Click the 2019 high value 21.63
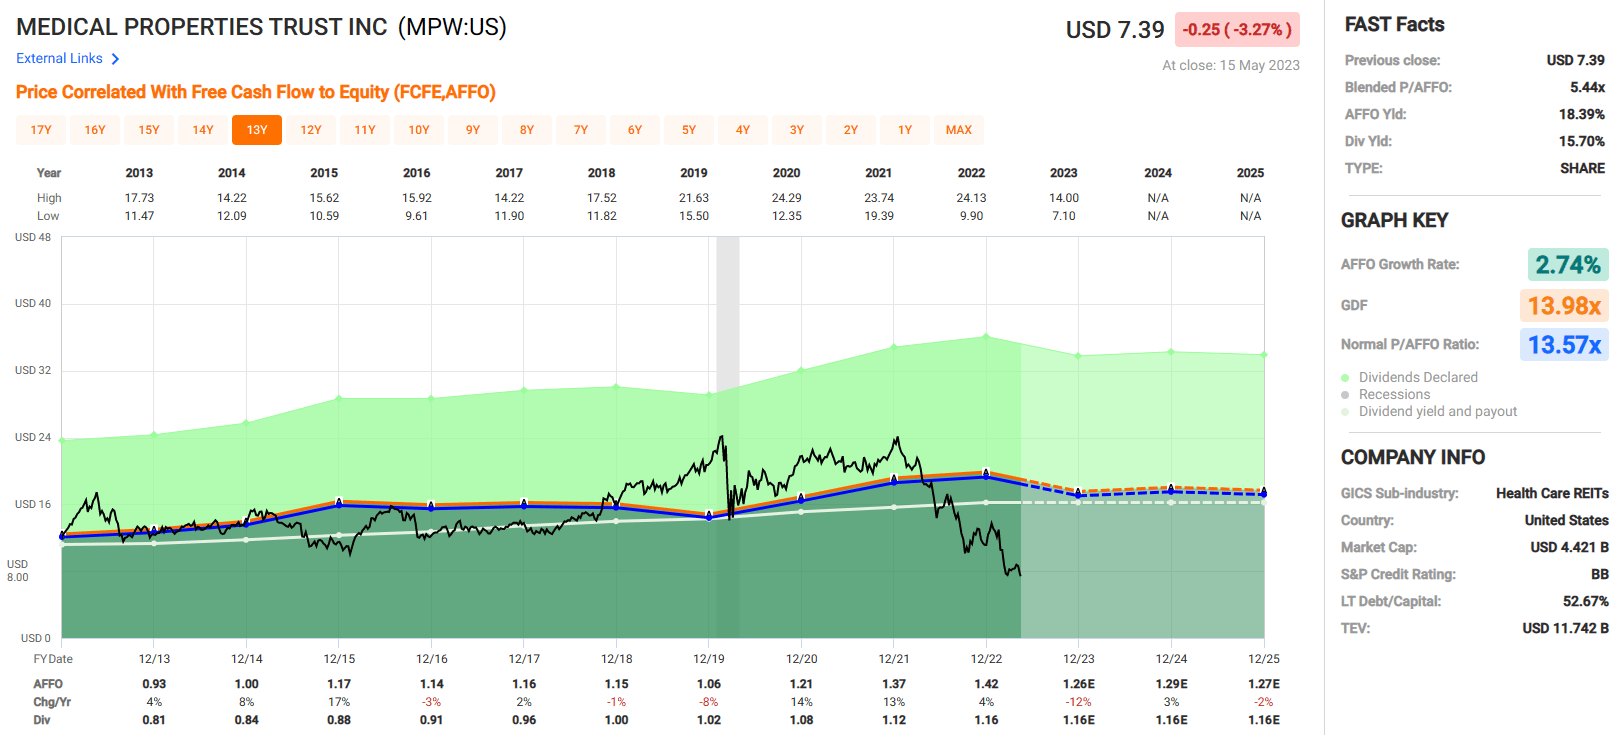This screenshot has height=735, width=1622. (694, 198)
